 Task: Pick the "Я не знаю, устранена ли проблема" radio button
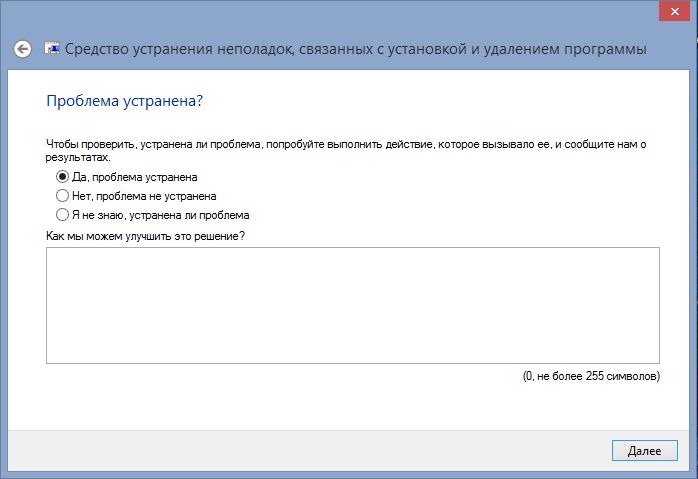(62, 215)
